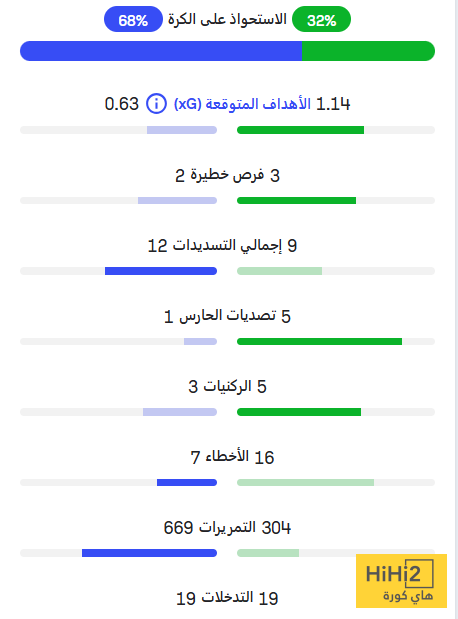Click the green section of possession bar
458x619 pixels.
[368, 51]
